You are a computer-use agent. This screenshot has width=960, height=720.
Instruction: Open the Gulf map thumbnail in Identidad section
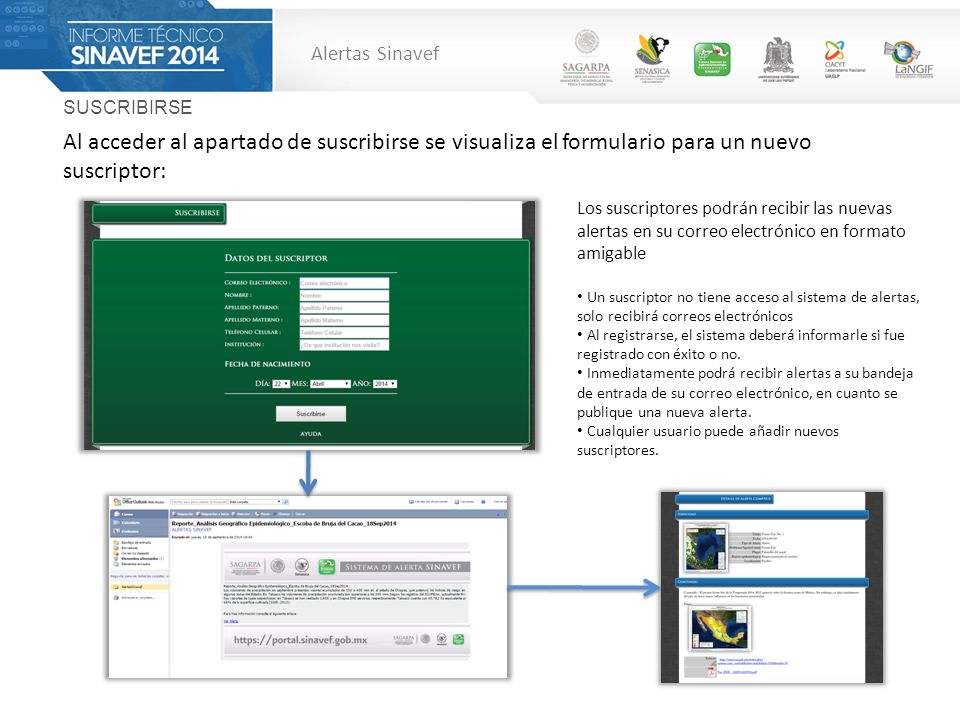tap(706, 547)
